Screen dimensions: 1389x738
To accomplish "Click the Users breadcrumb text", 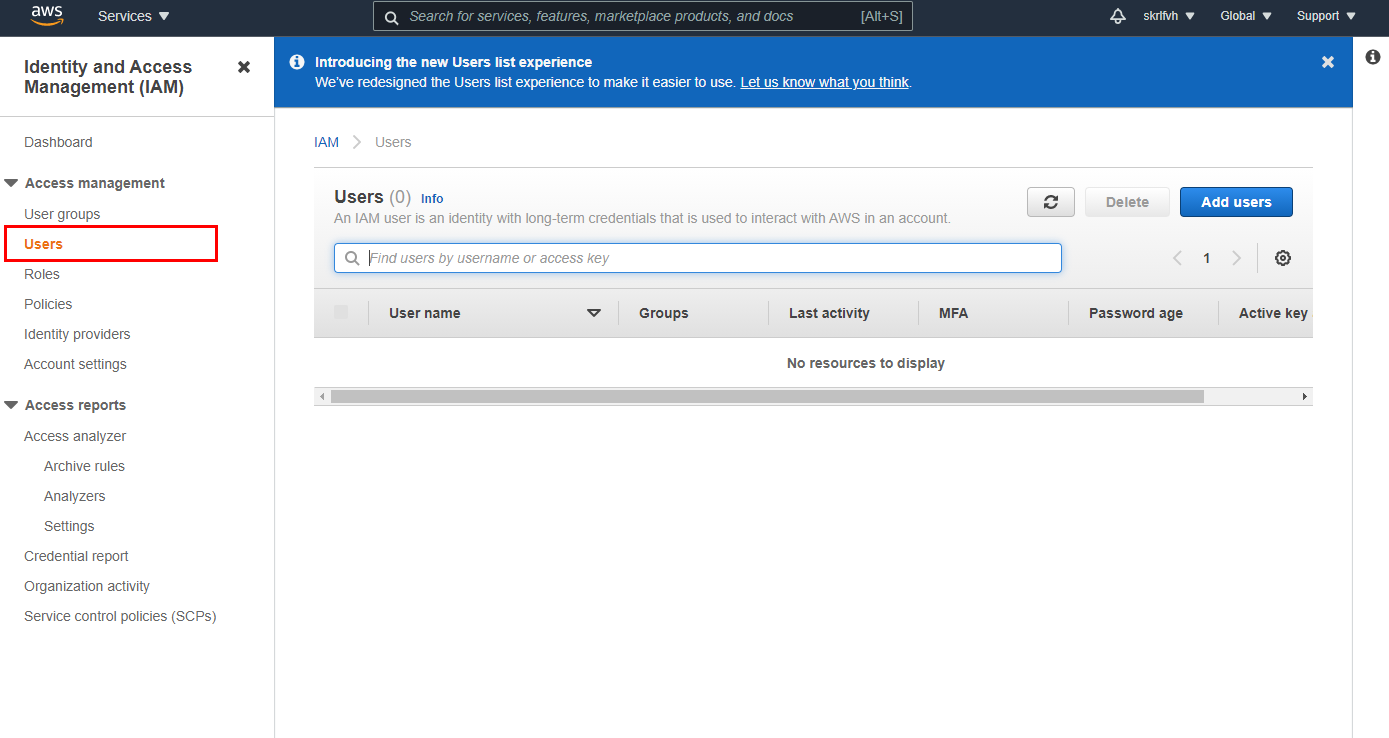I will [393, 142].
